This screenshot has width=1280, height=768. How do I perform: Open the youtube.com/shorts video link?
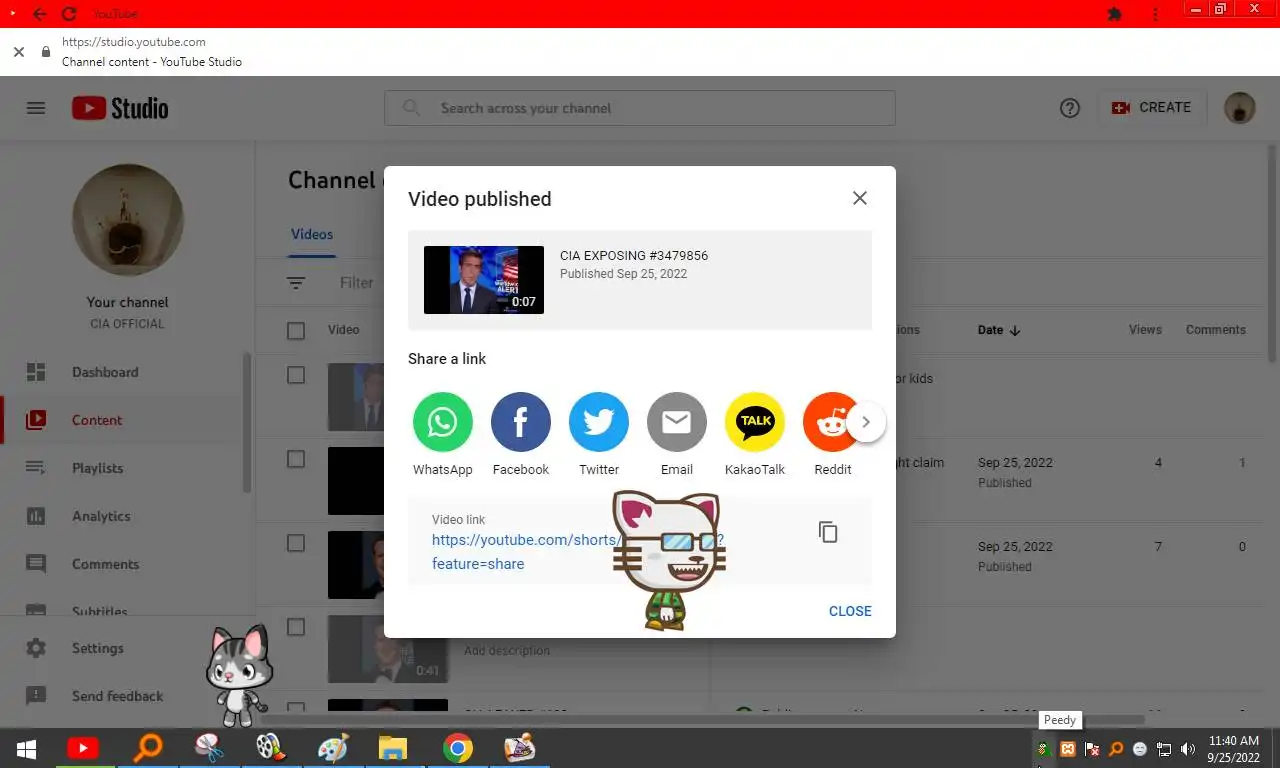(x=578, y=551)
